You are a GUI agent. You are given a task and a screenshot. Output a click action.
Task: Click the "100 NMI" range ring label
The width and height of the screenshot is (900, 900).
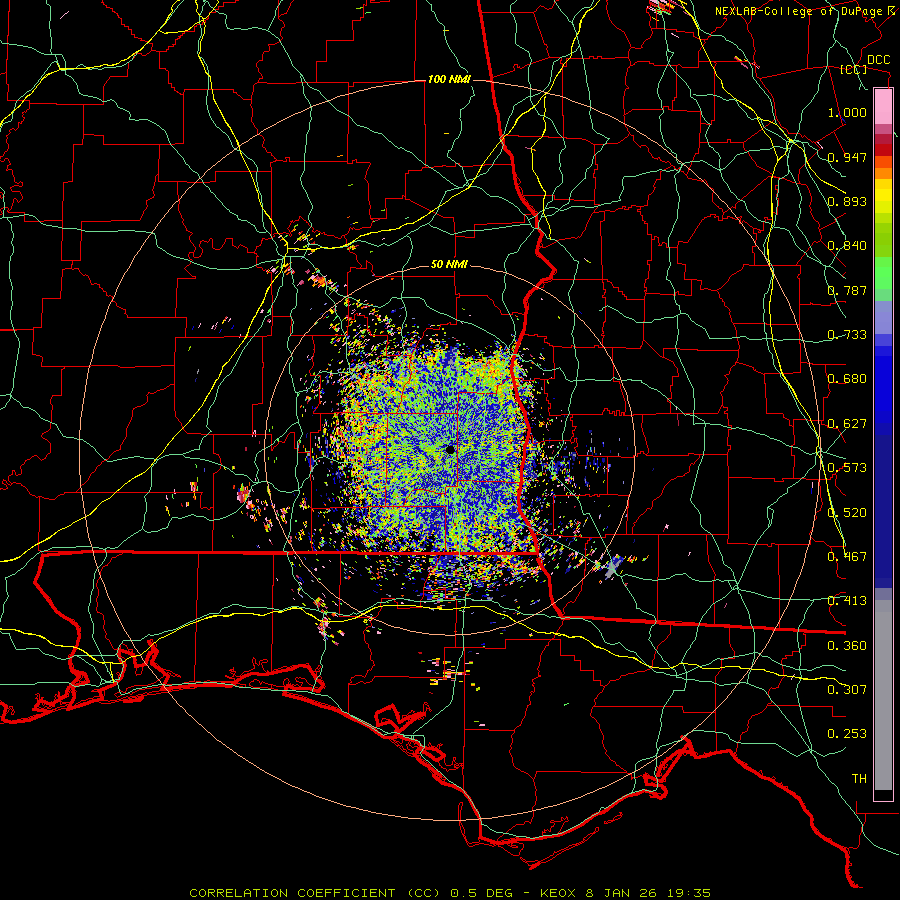449,79
